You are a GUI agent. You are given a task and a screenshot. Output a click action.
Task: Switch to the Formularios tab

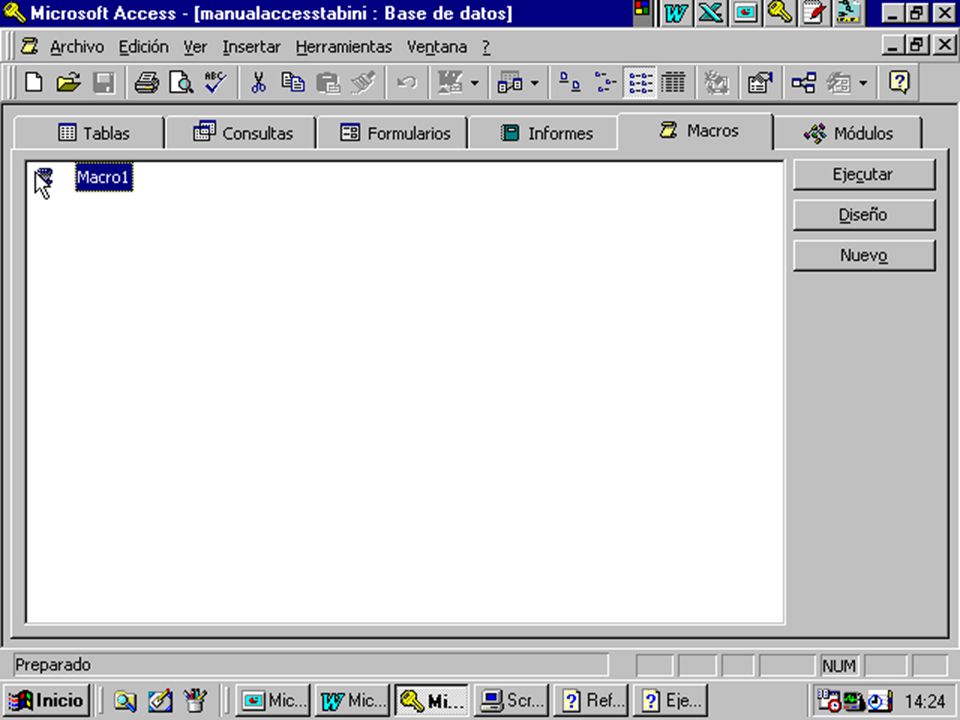[x=392, y=133]
